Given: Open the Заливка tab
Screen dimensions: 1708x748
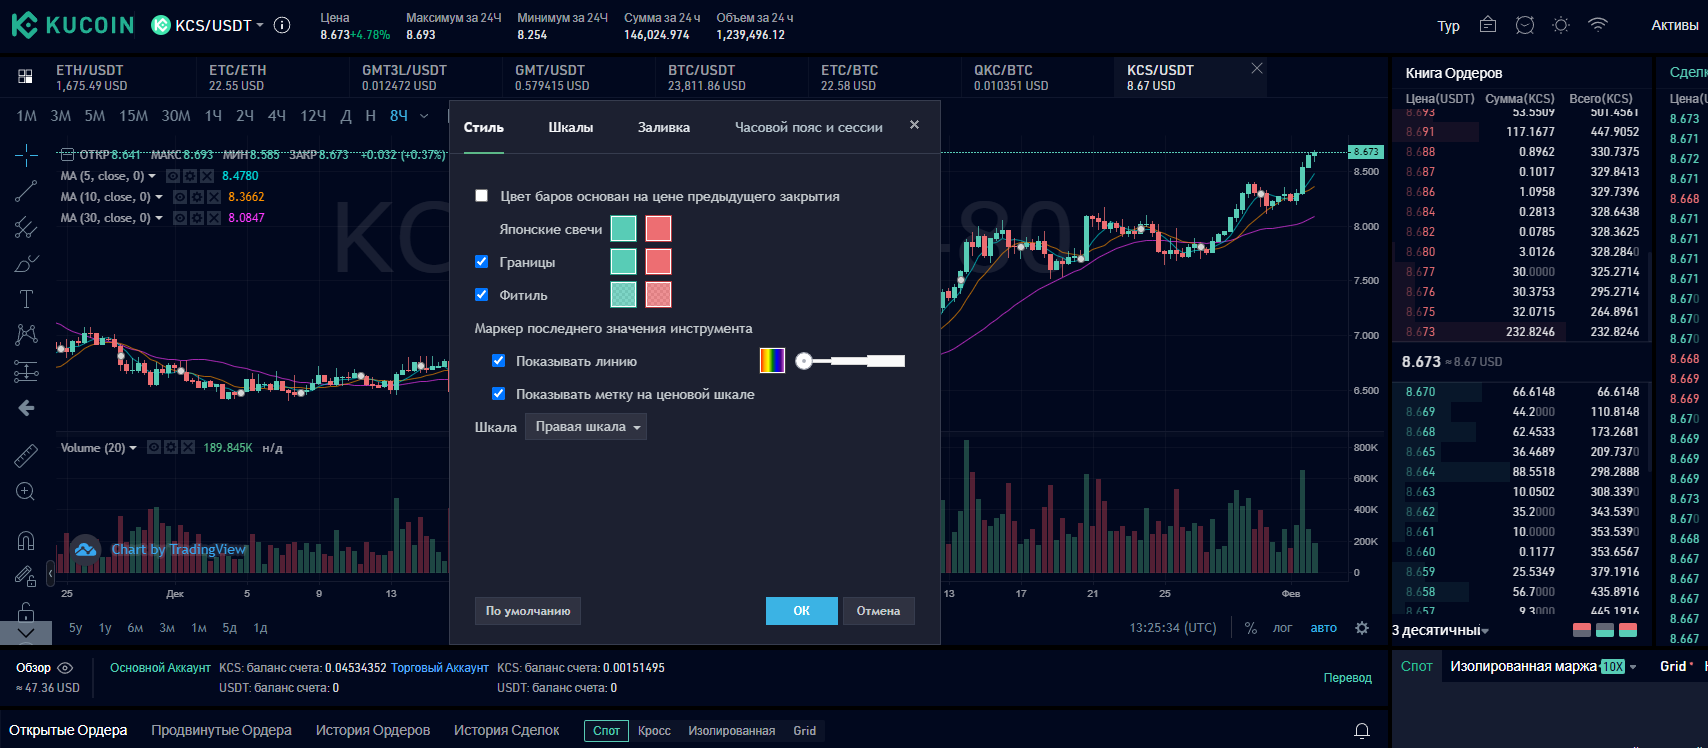Looking at the screenshot, I should coord(664,127).
